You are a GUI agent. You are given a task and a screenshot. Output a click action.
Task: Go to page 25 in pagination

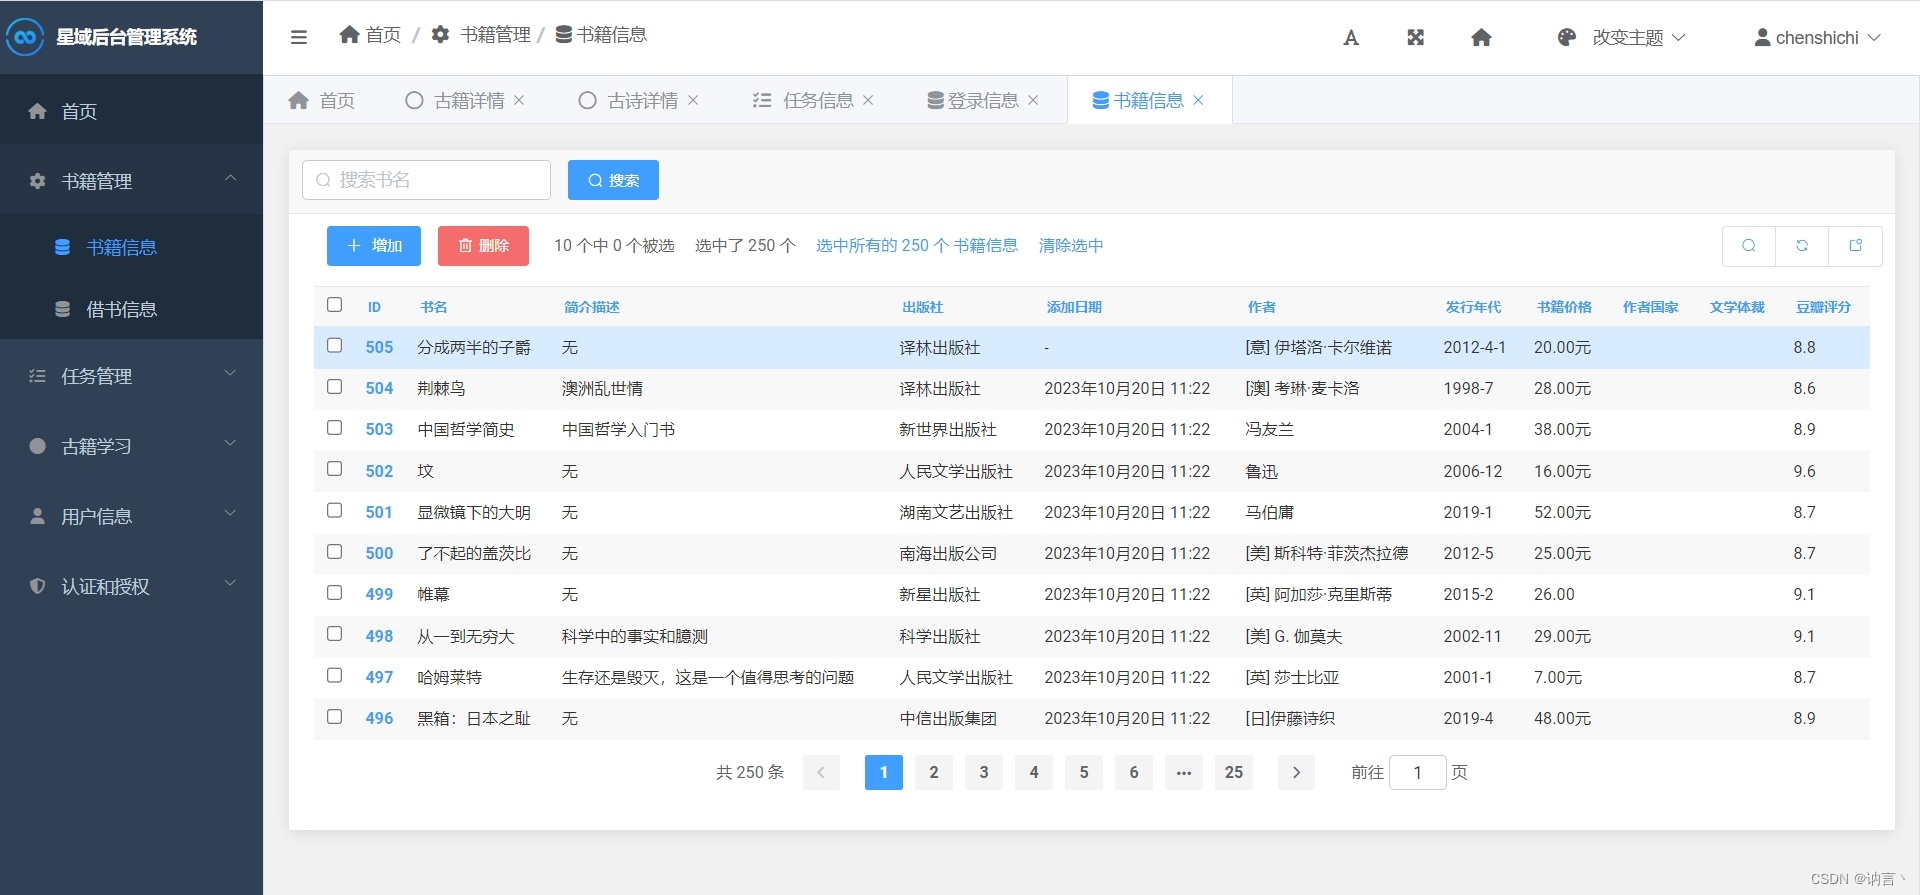click(1234, 772)
